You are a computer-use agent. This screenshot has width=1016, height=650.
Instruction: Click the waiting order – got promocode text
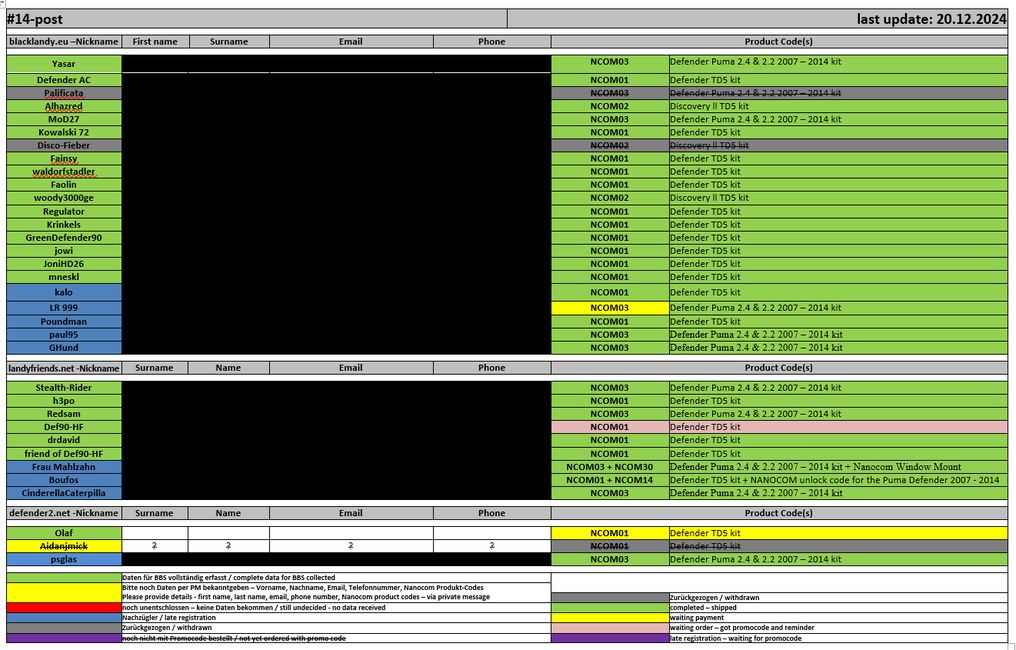pos(742,628)
